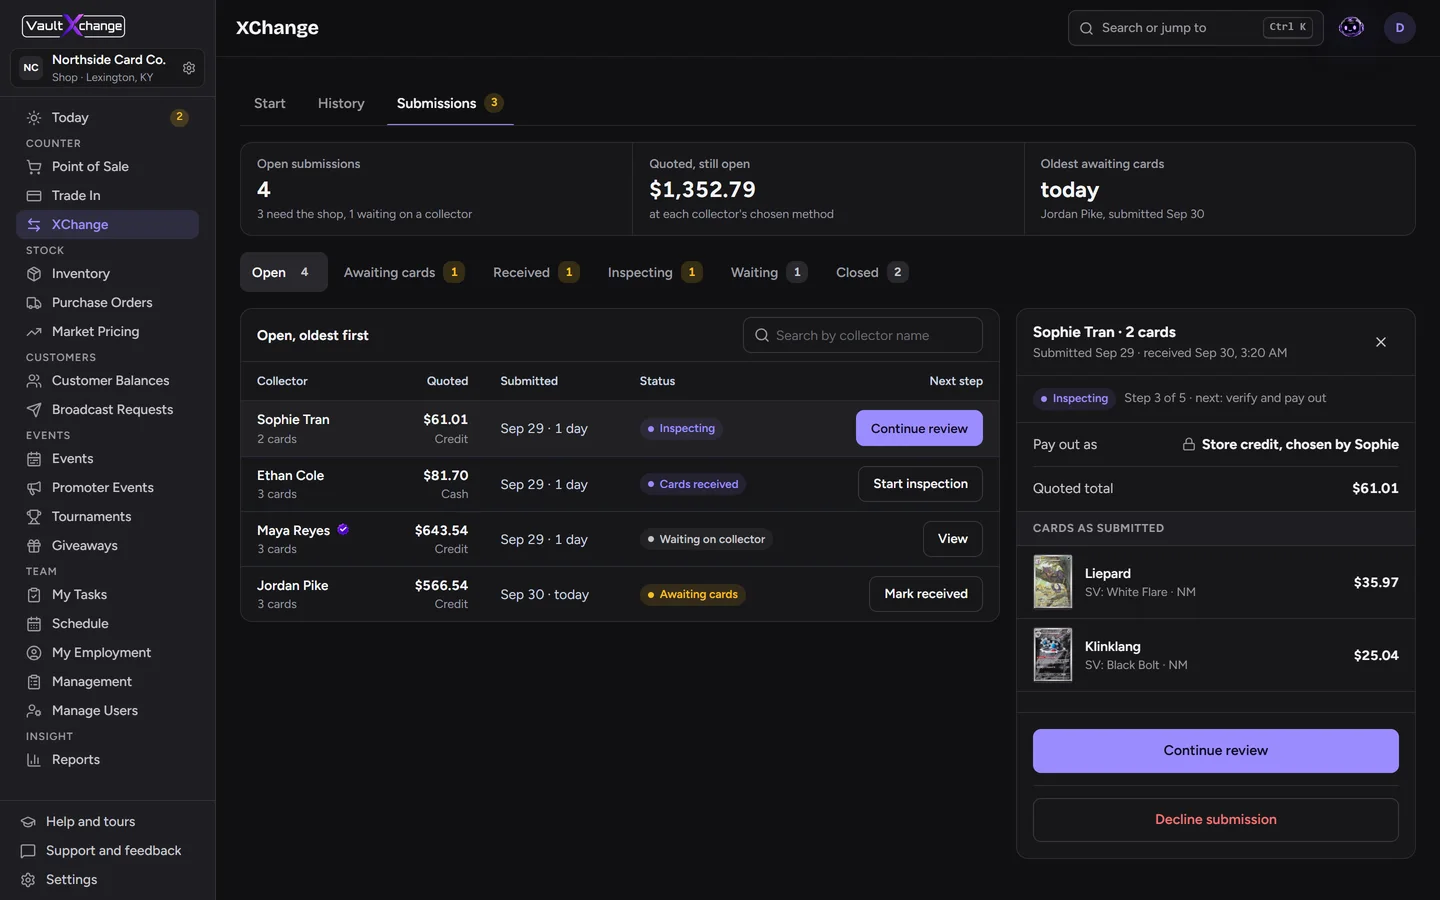
Task: Open Broadcast Requests send icon
Action: pyautogui.click(x=34, y=410)
